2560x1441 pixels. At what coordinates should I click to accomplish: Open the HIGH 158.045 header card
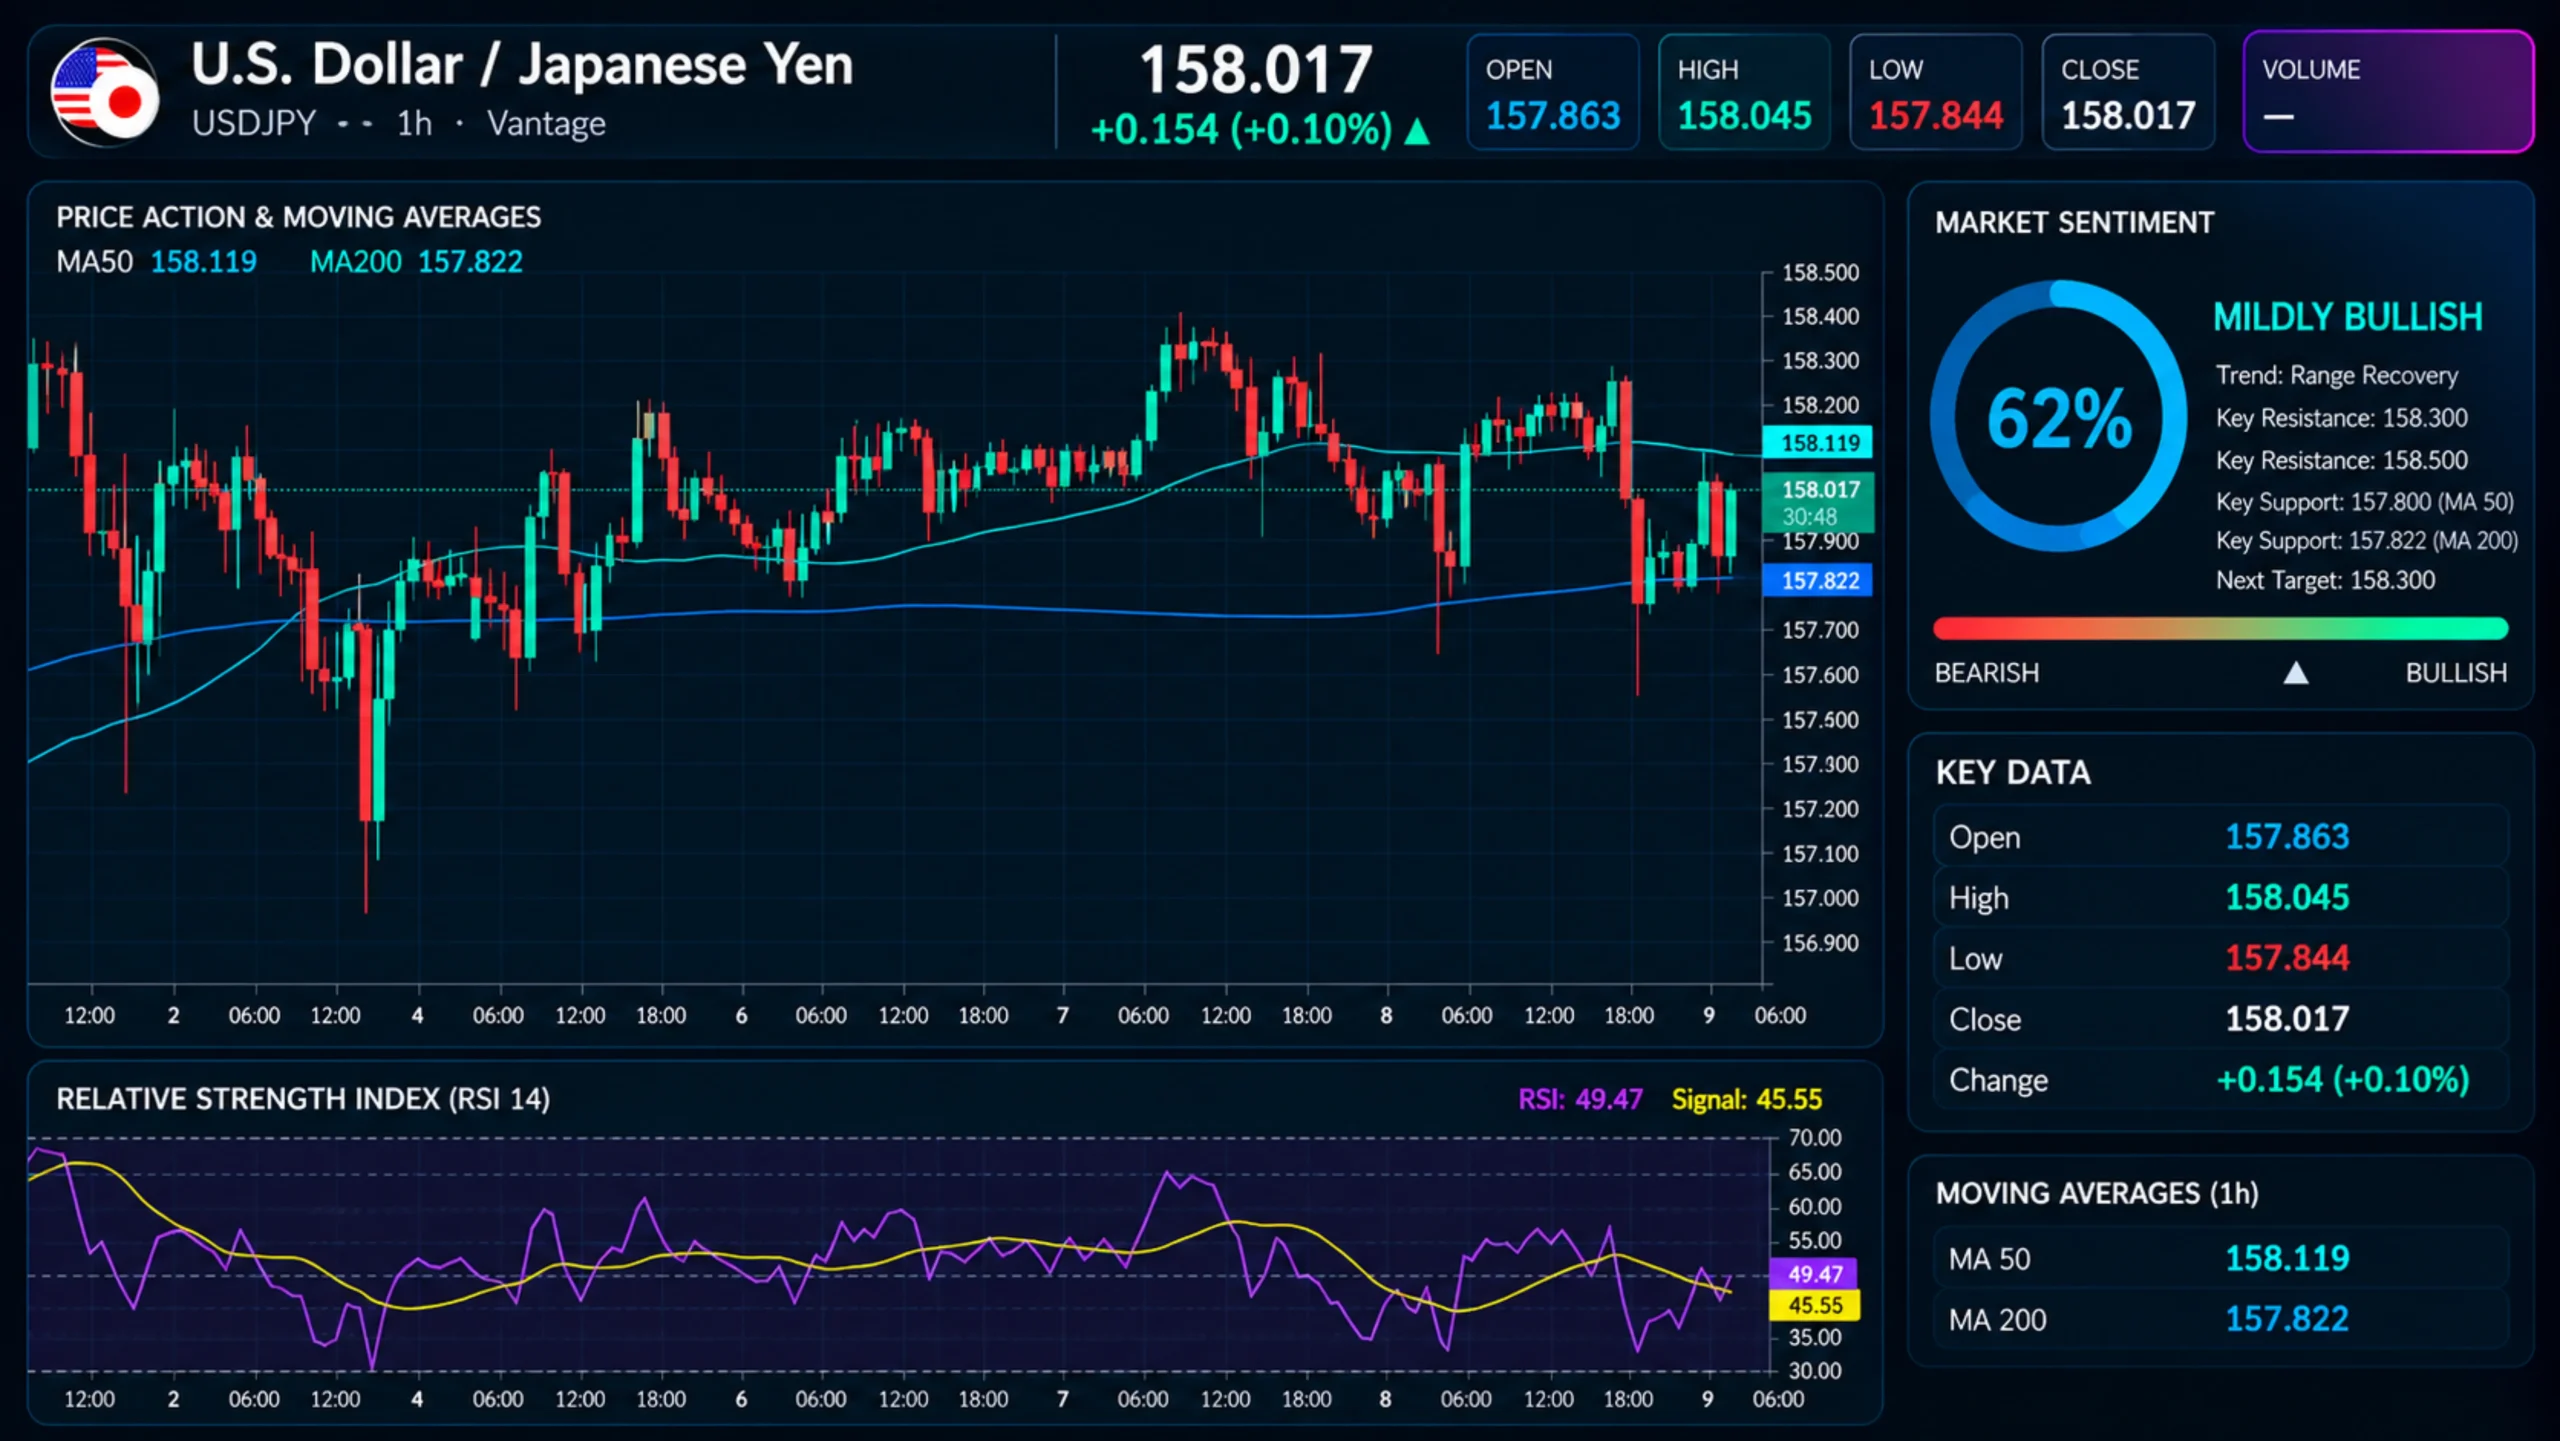[x=1744, y=92]
